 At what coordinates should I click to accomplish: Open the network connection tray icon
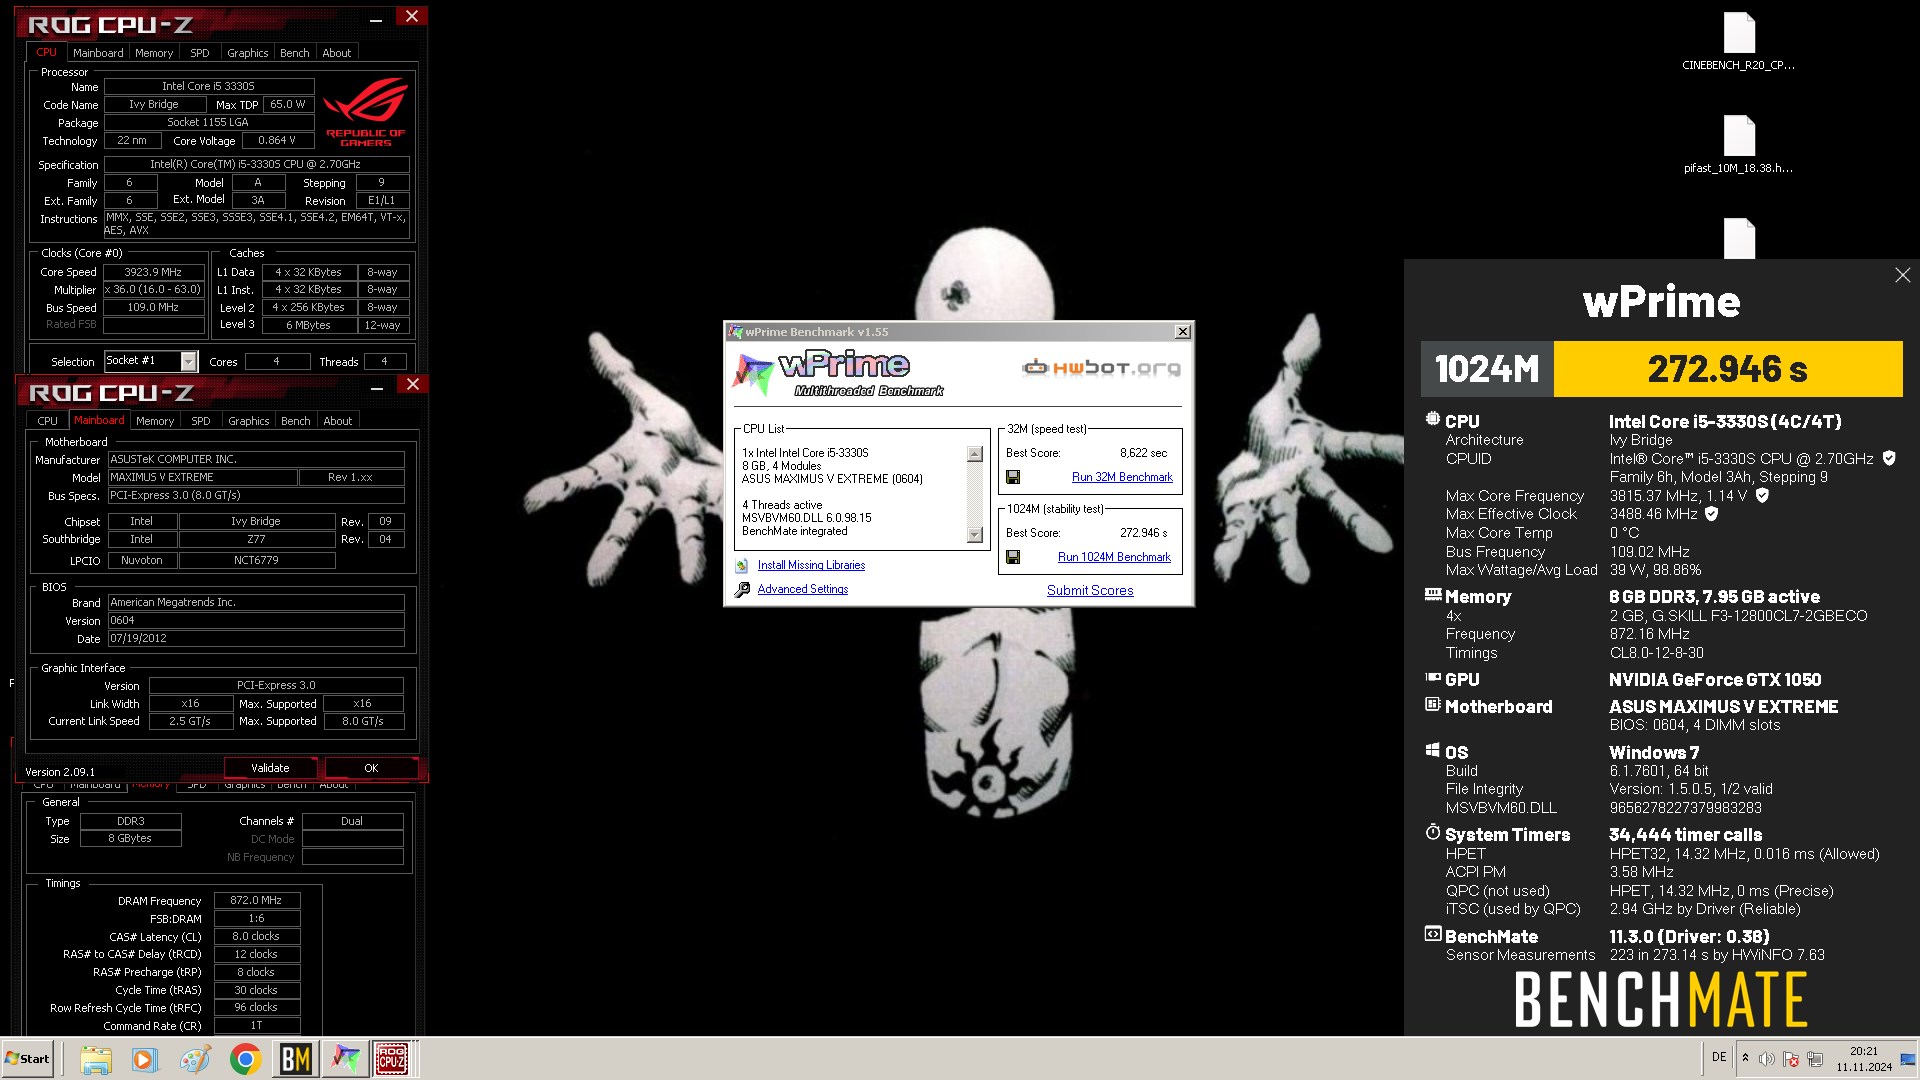coord(1815,1058)
